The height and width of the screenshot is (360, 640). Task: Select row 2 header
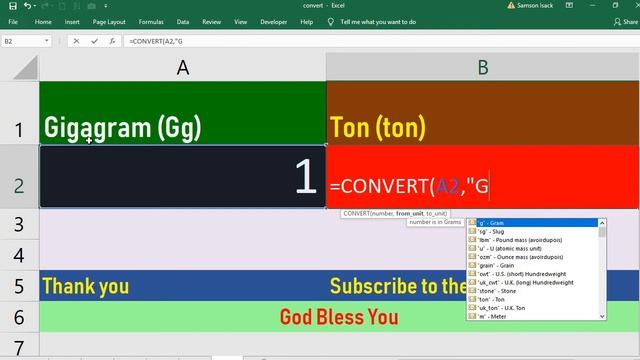pos(19,177)
